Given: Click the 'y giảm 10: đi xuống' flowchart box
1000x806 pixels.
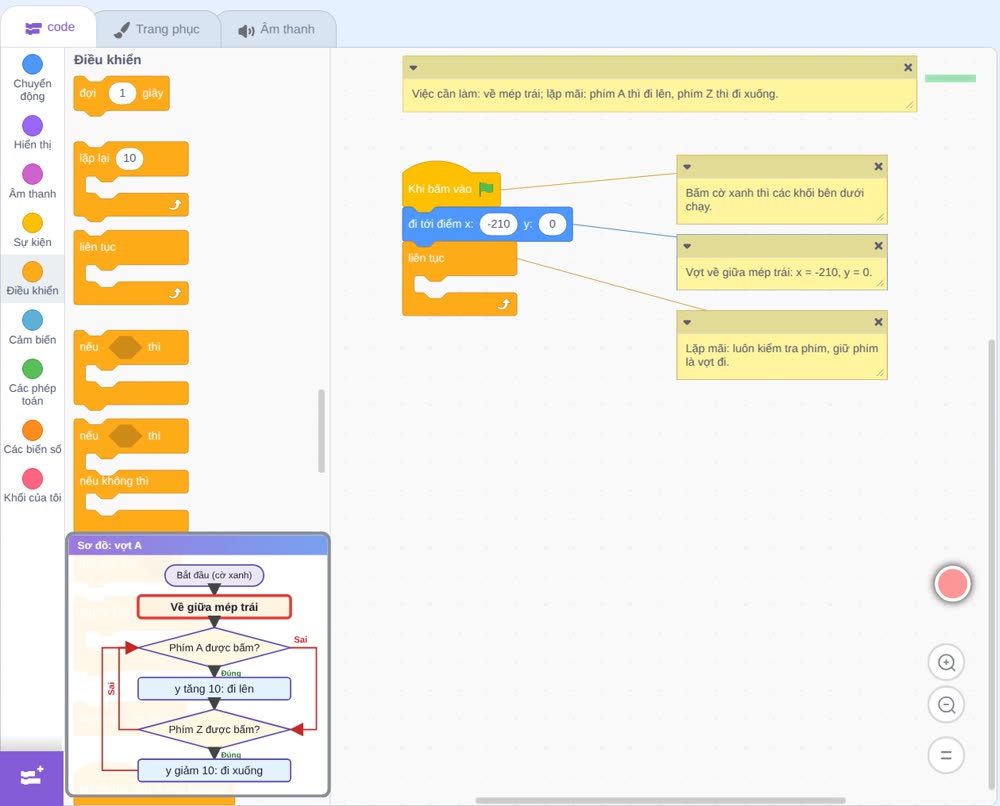Looking at the screenshot, I should point(214,770).
